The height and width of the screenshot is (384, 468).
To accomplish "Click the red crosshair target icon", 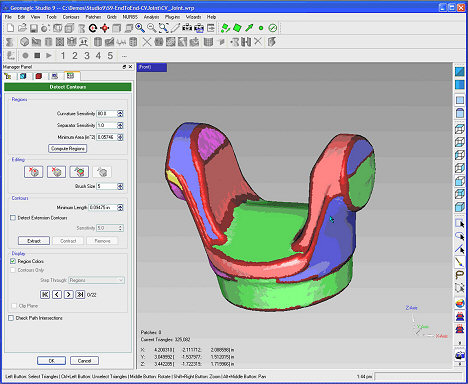I will (x=105, y=28).
